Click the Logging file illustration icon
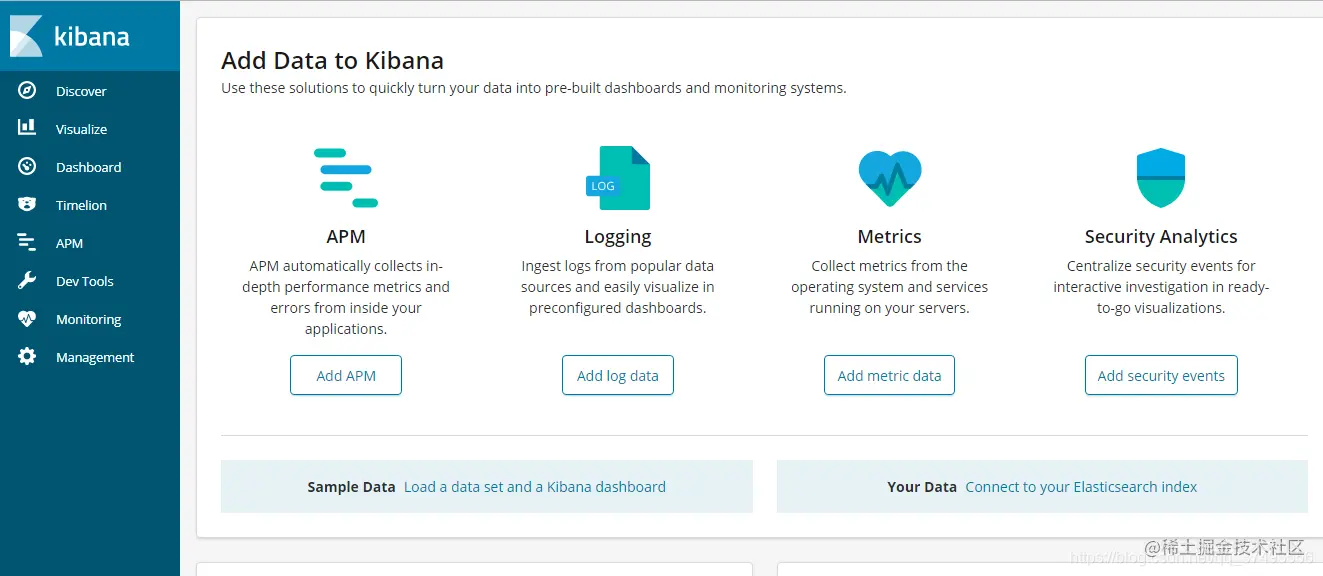 [x=619, y=178]
